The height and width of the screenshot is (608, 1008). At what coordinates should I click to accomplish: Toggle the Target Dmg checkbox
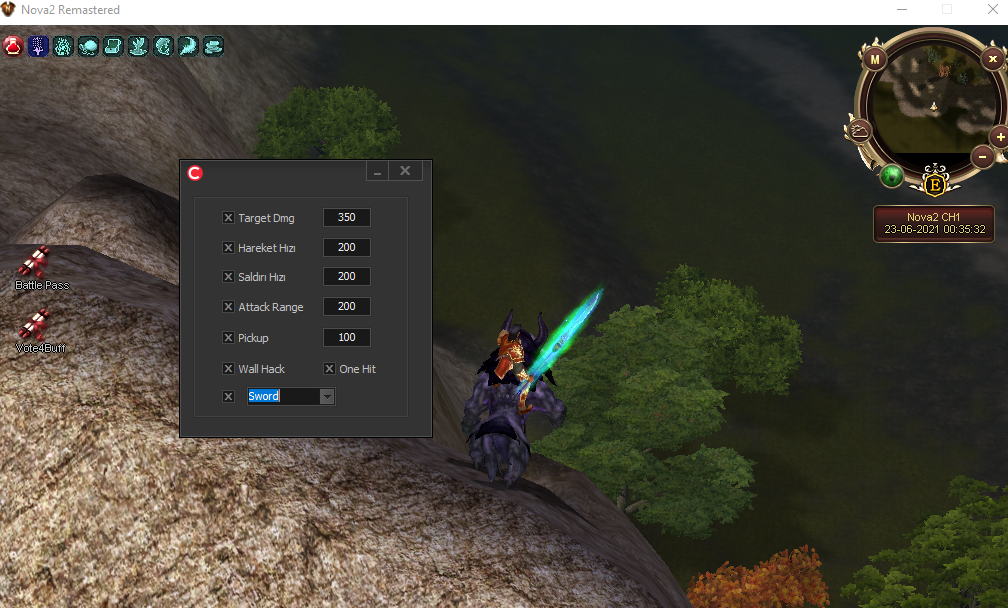[x=228, y=218]
